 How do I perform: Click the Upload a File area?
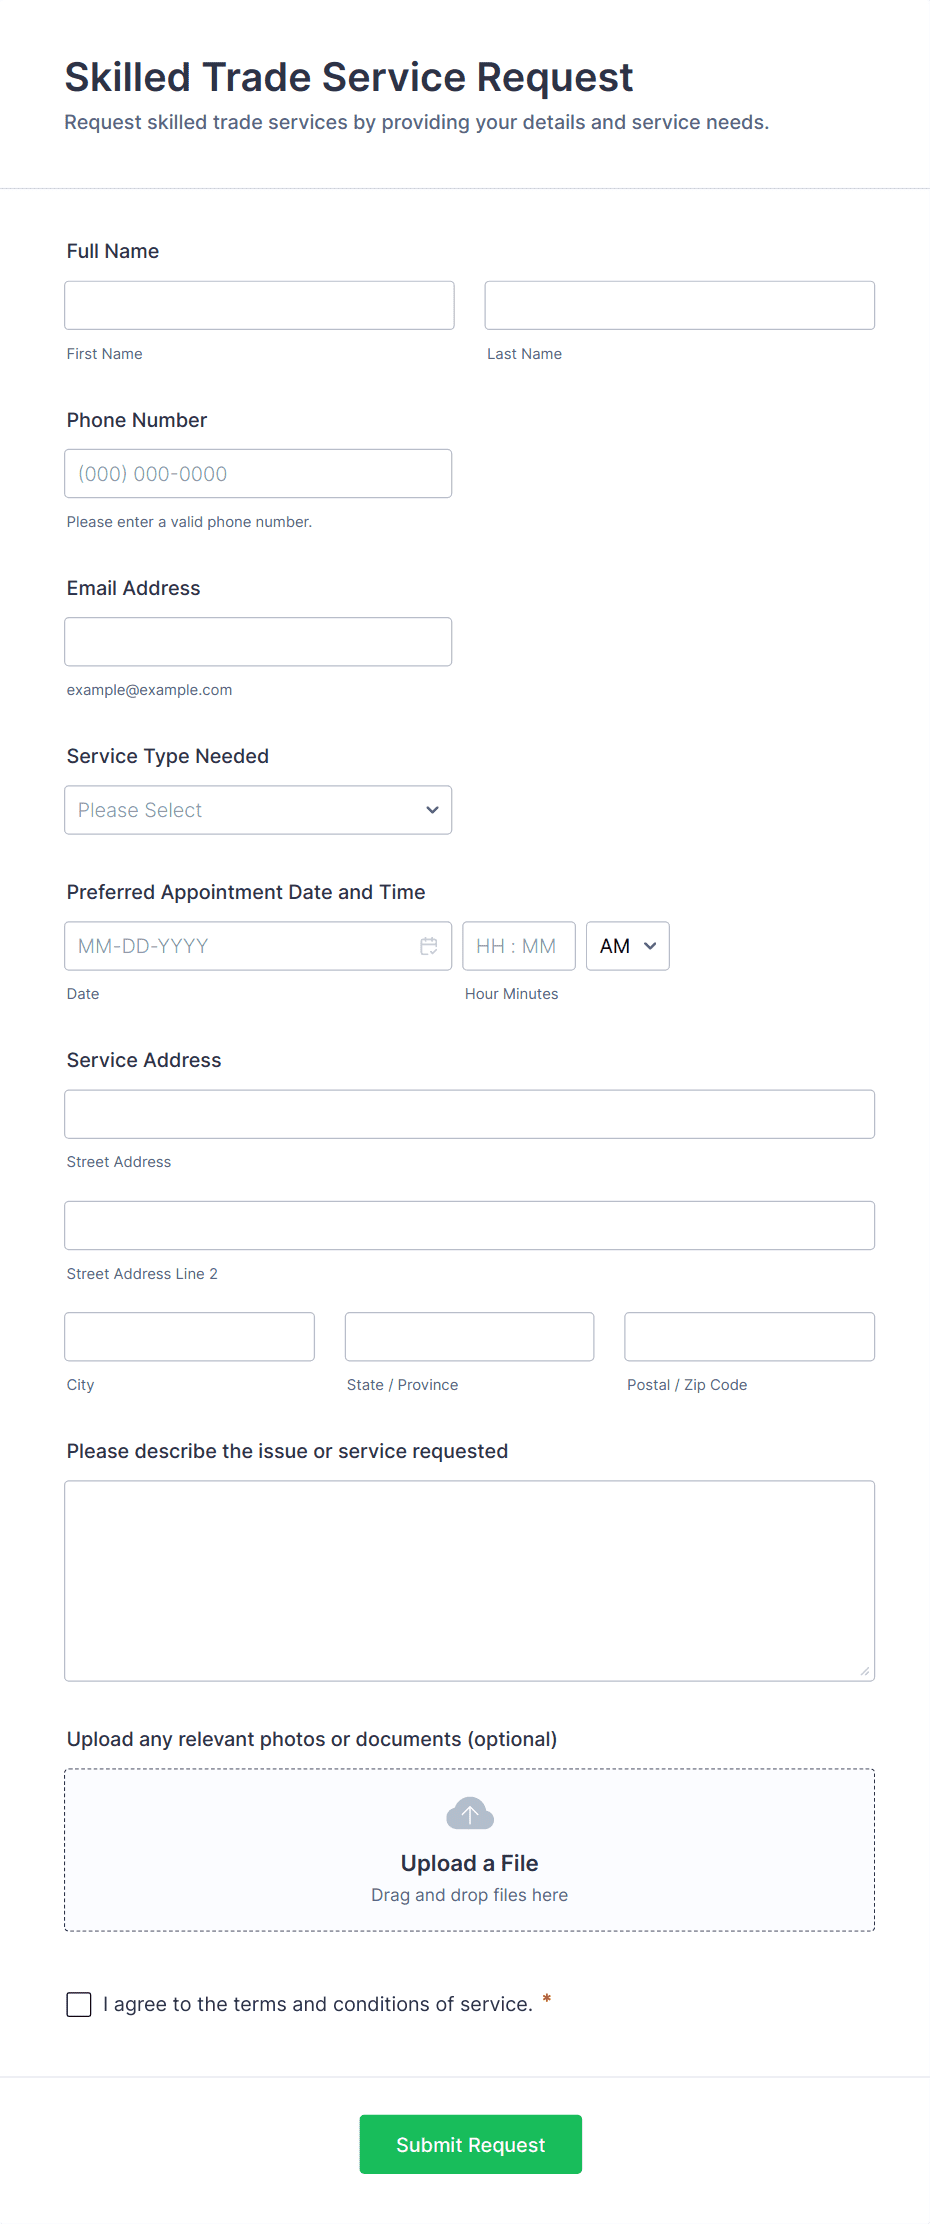point(469,1850)
